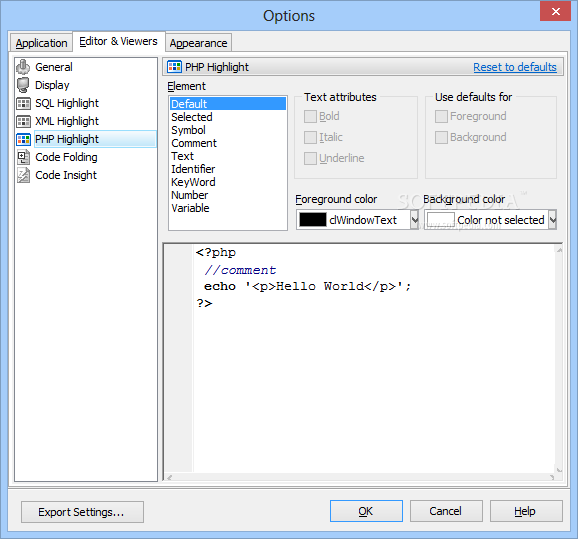Toggle the Italic checkbox
Viewport: 578px width, 539px height.
click(310, 138)
